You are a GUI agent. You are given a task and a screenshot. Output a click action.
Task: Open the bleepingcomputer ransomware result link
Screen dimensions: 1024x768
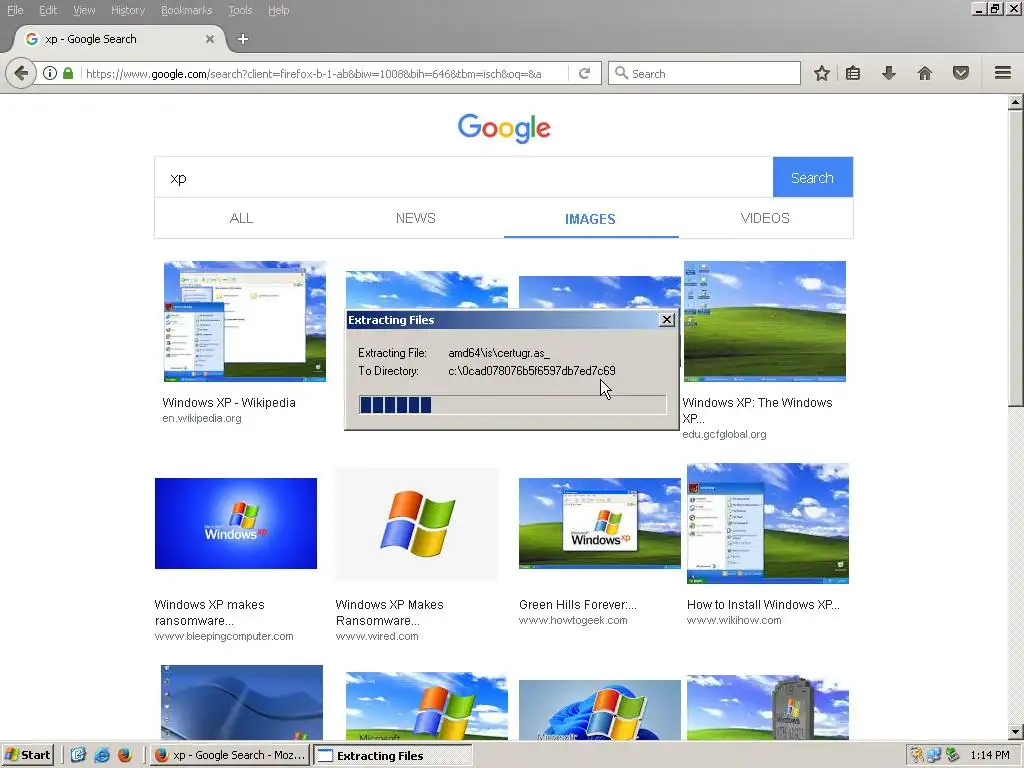click(210, 613)
